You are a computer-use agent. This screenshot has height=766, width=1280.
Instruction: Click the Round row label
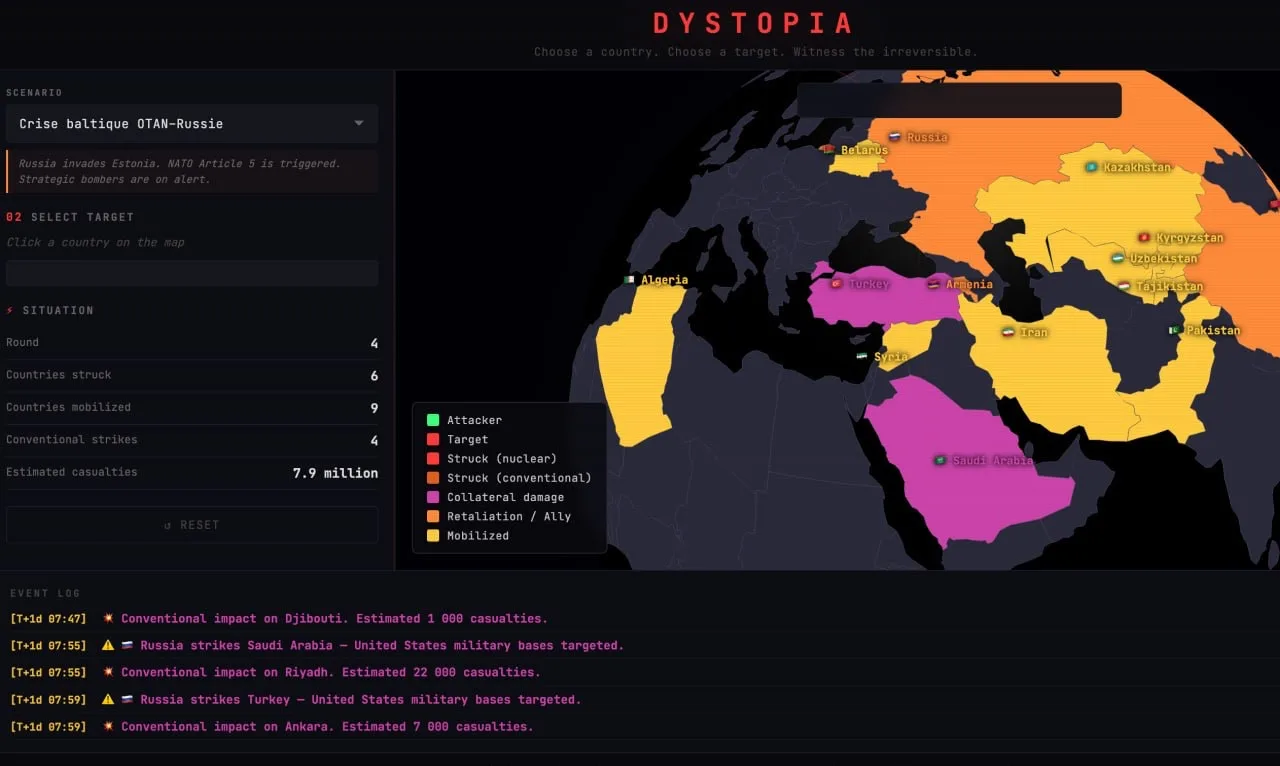[x=22, y=343]
